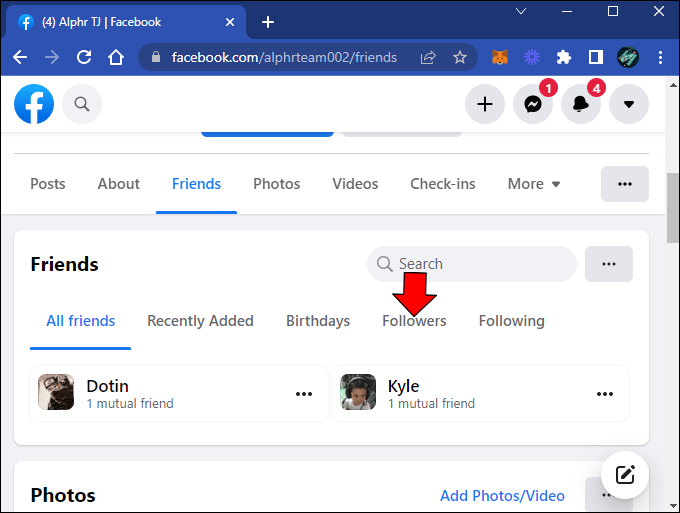The image size is (680, 513).
Task: Click the friends Search field
Action: [x=472, y=264]
